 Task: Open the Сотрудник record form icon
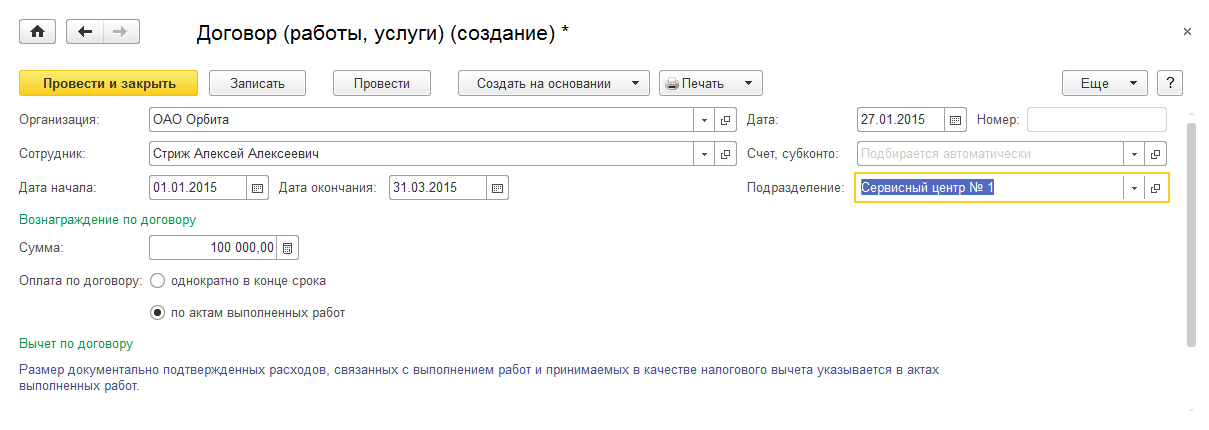point(727,154)
